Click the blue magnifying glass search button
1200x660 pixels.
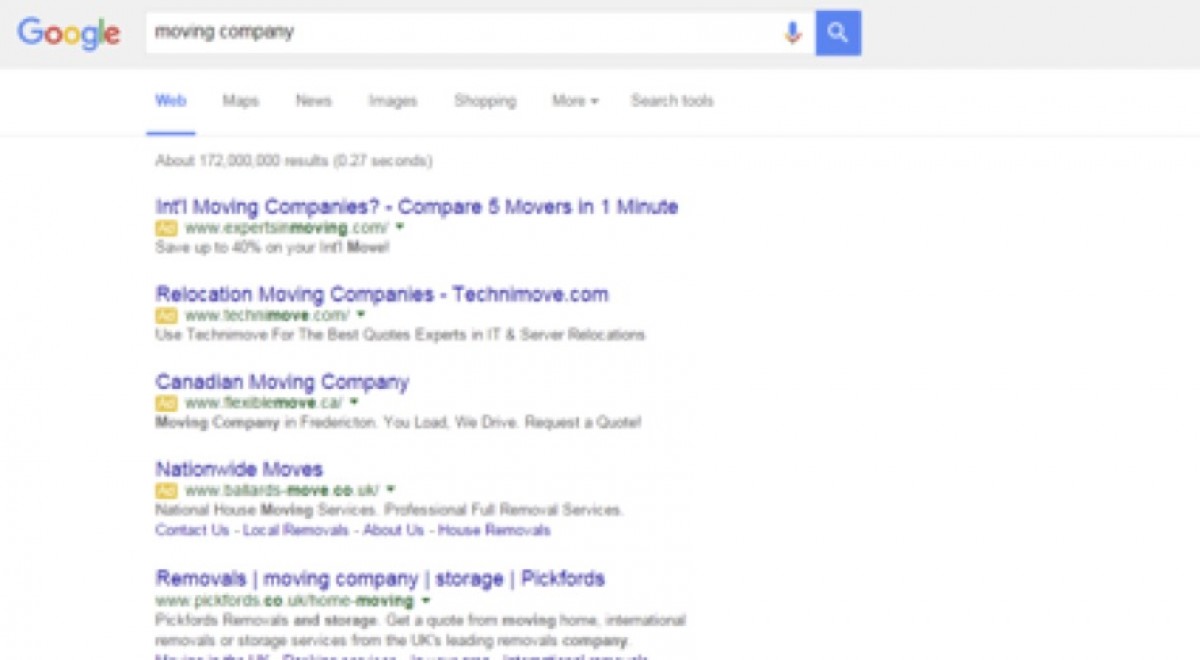pyautogui.click(x=838, y=33)
